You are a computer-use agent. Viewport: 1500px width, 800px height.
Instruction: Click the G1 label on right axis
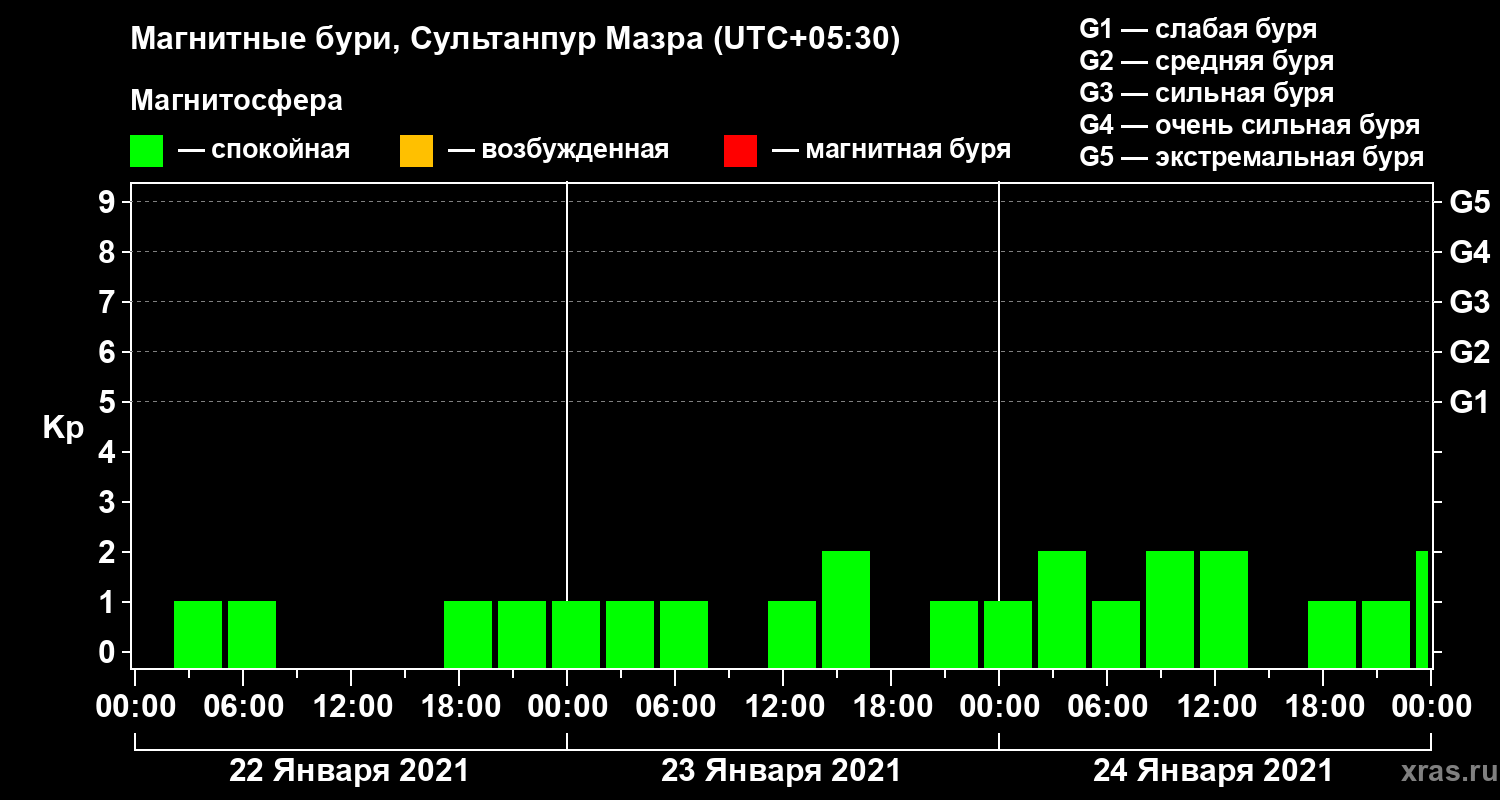tap(1470, 403)
